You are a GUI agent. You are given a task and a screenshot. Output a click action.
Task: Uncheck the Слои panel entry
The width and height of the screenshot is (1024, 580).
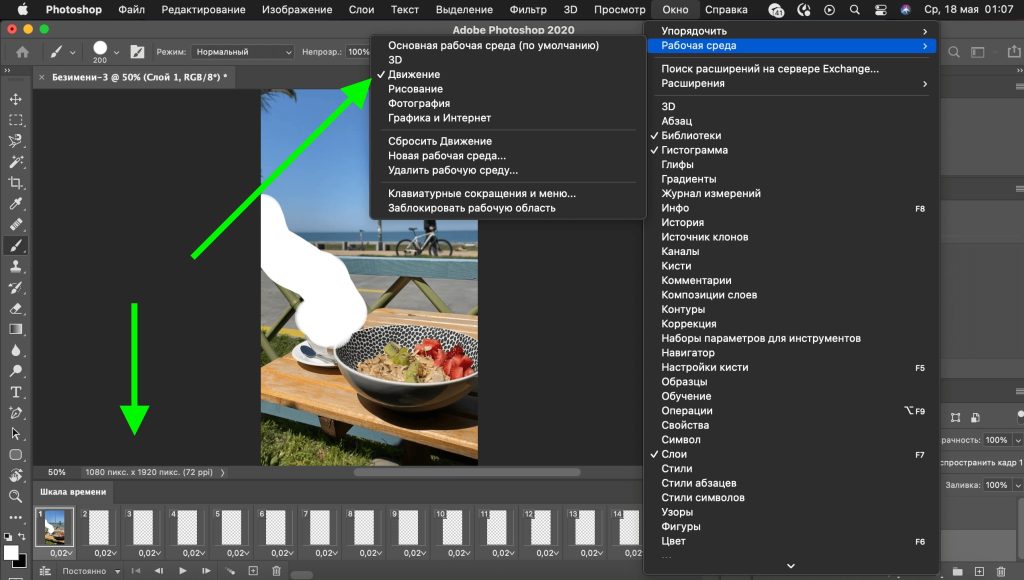tap(674, 454)
